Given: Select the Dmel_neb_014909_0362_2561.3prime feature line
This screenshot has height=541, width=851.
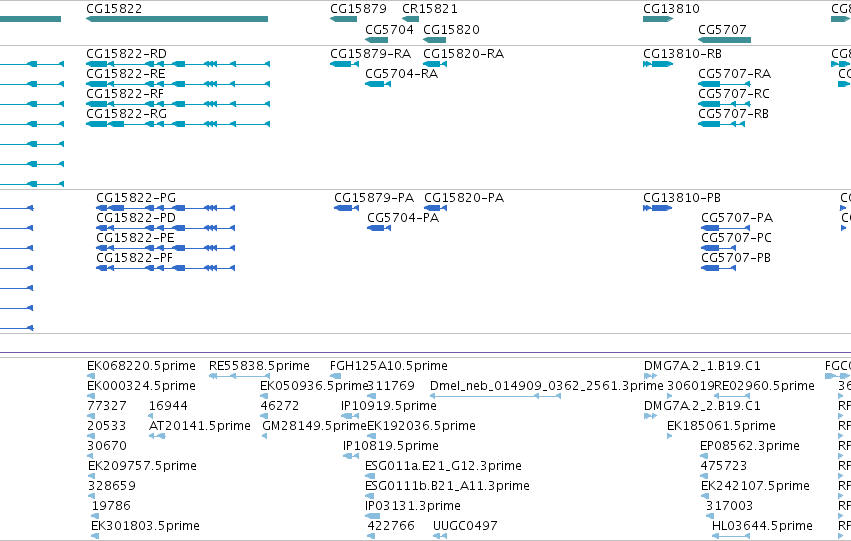Looking at the screenshot, I should pos(495,396).
